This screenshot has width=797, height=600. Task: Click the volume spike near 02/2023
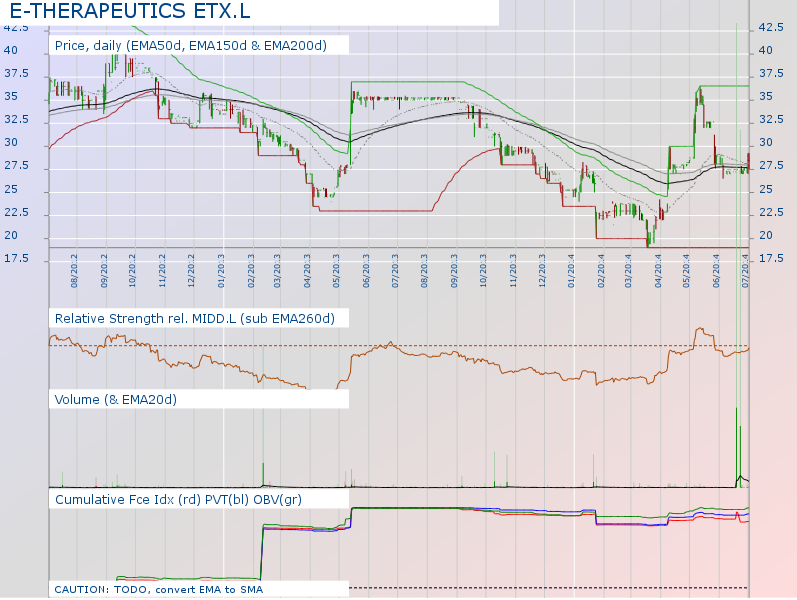click(263, 475)
